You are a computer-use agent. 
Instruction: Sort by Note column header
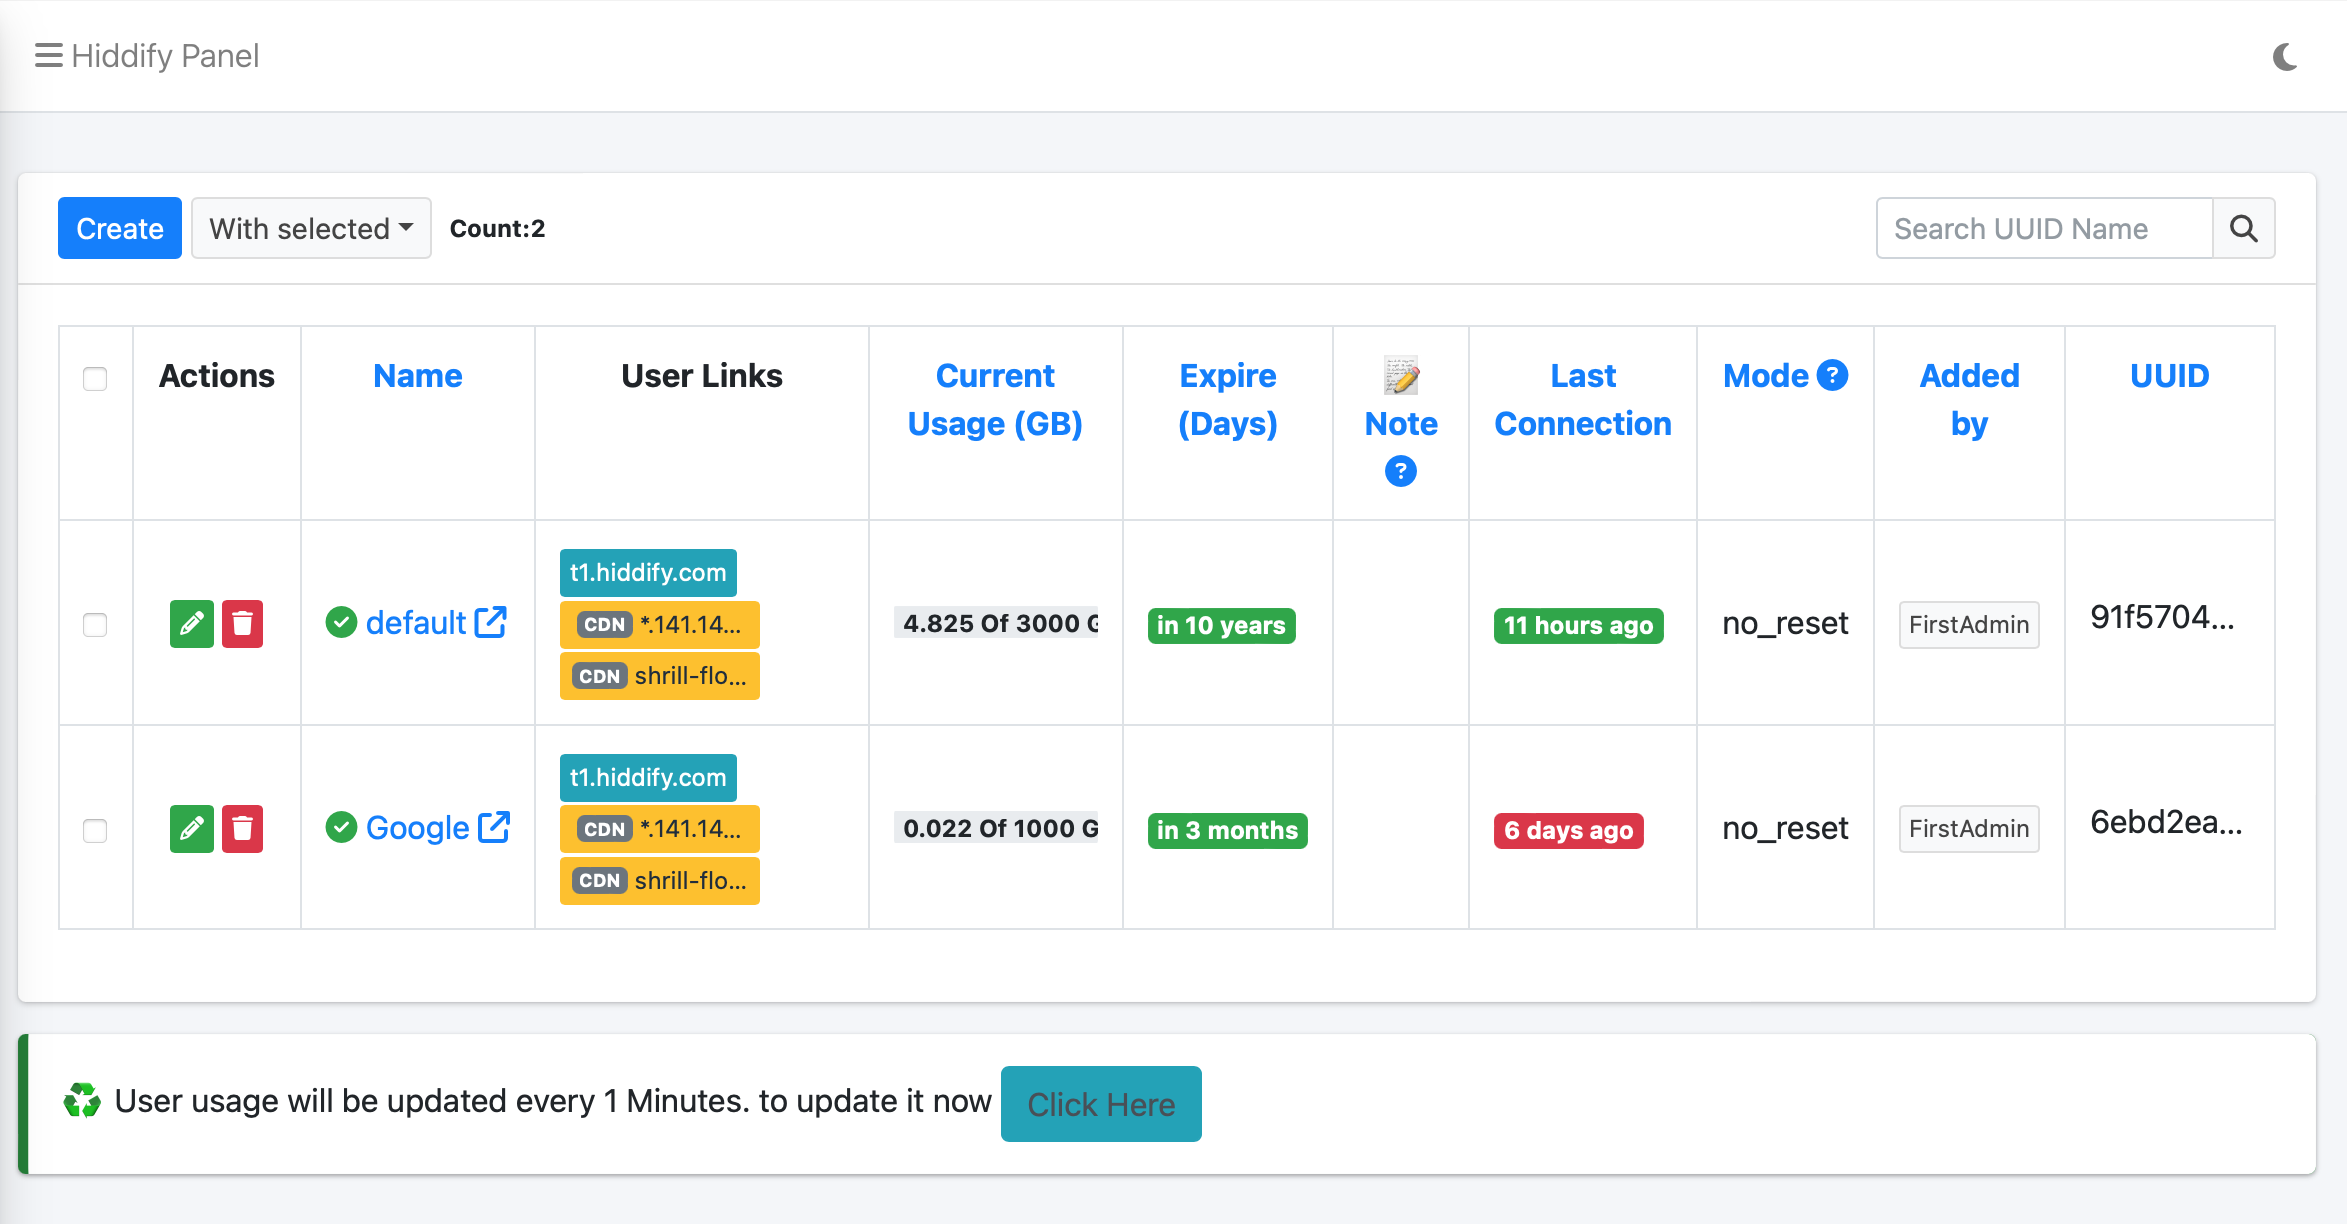pos(1401,424)
